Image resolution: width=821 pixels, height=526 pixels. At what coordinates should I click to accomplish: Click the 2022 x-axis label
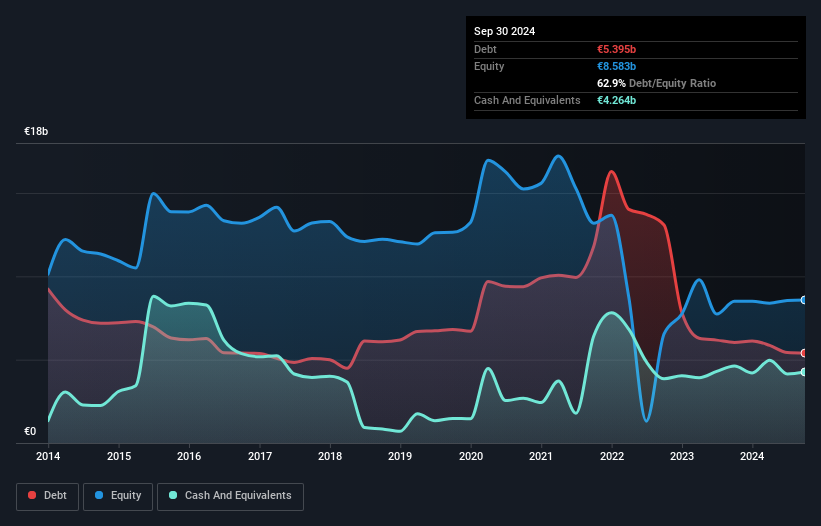pos(612,456)
